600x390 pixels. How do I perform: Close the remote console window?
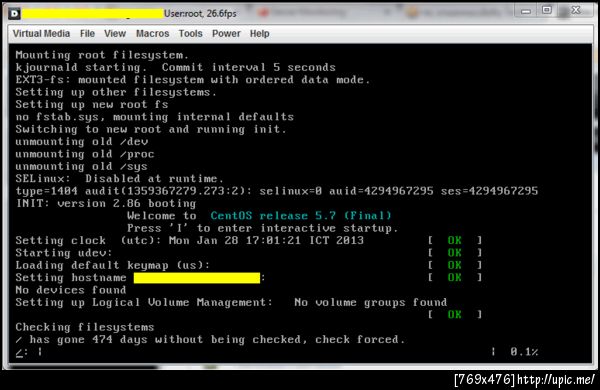coord(576,10)
